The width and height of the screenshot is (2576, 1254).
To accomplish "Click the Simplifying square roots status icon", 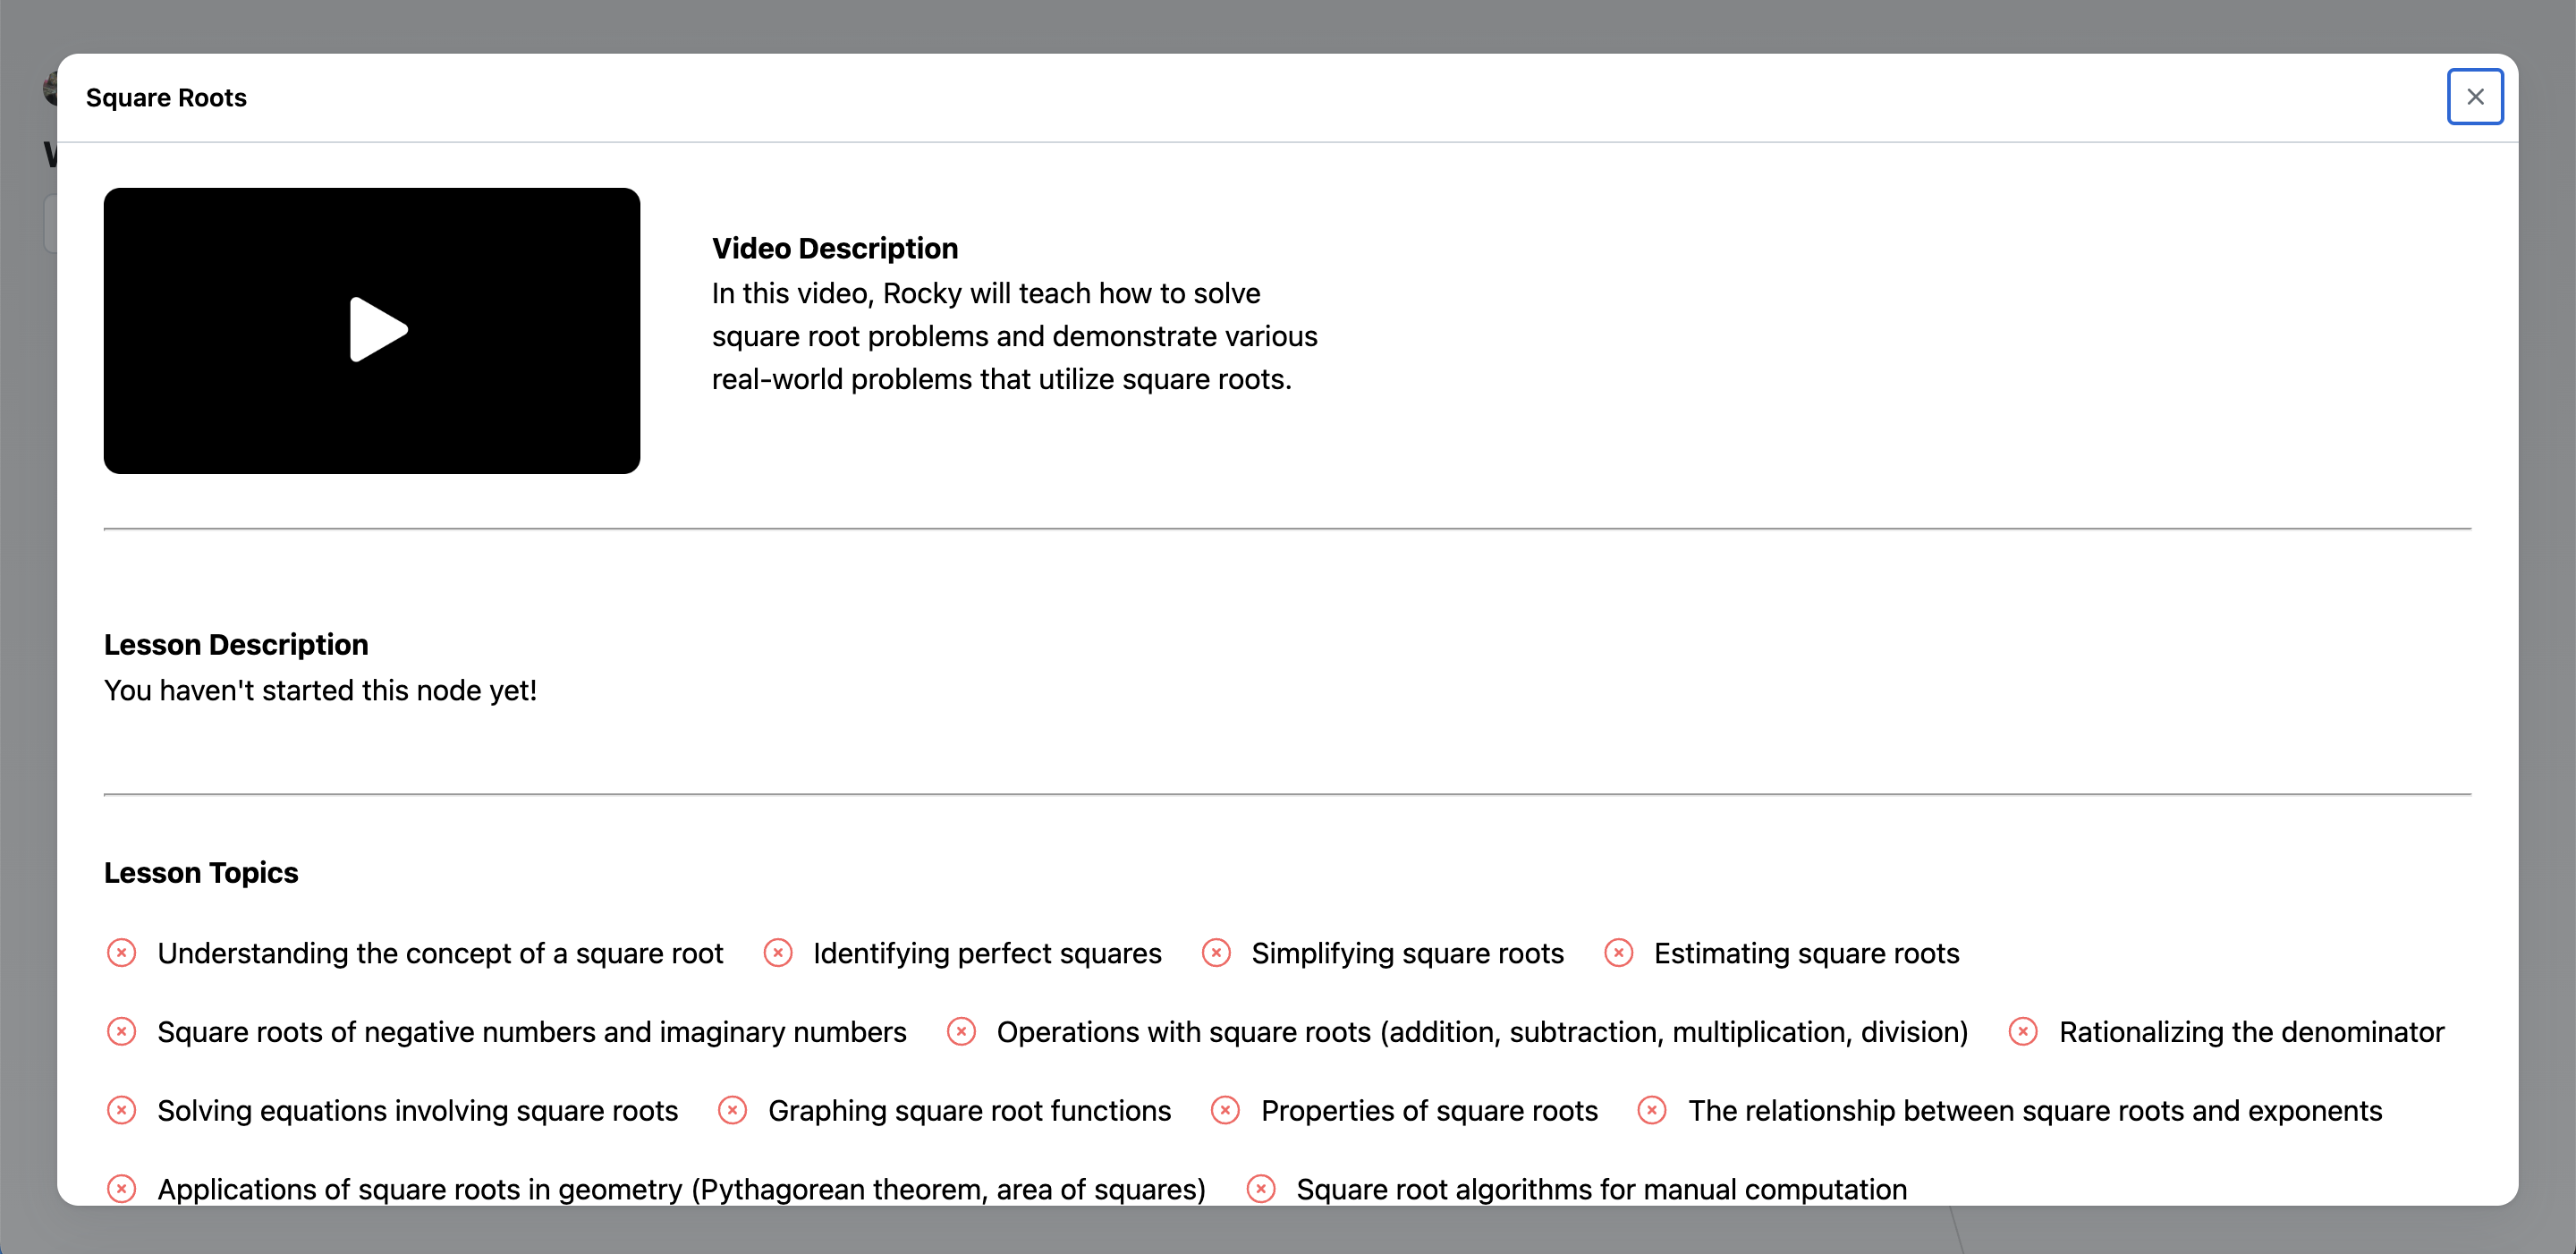I will click(1216, 953).
